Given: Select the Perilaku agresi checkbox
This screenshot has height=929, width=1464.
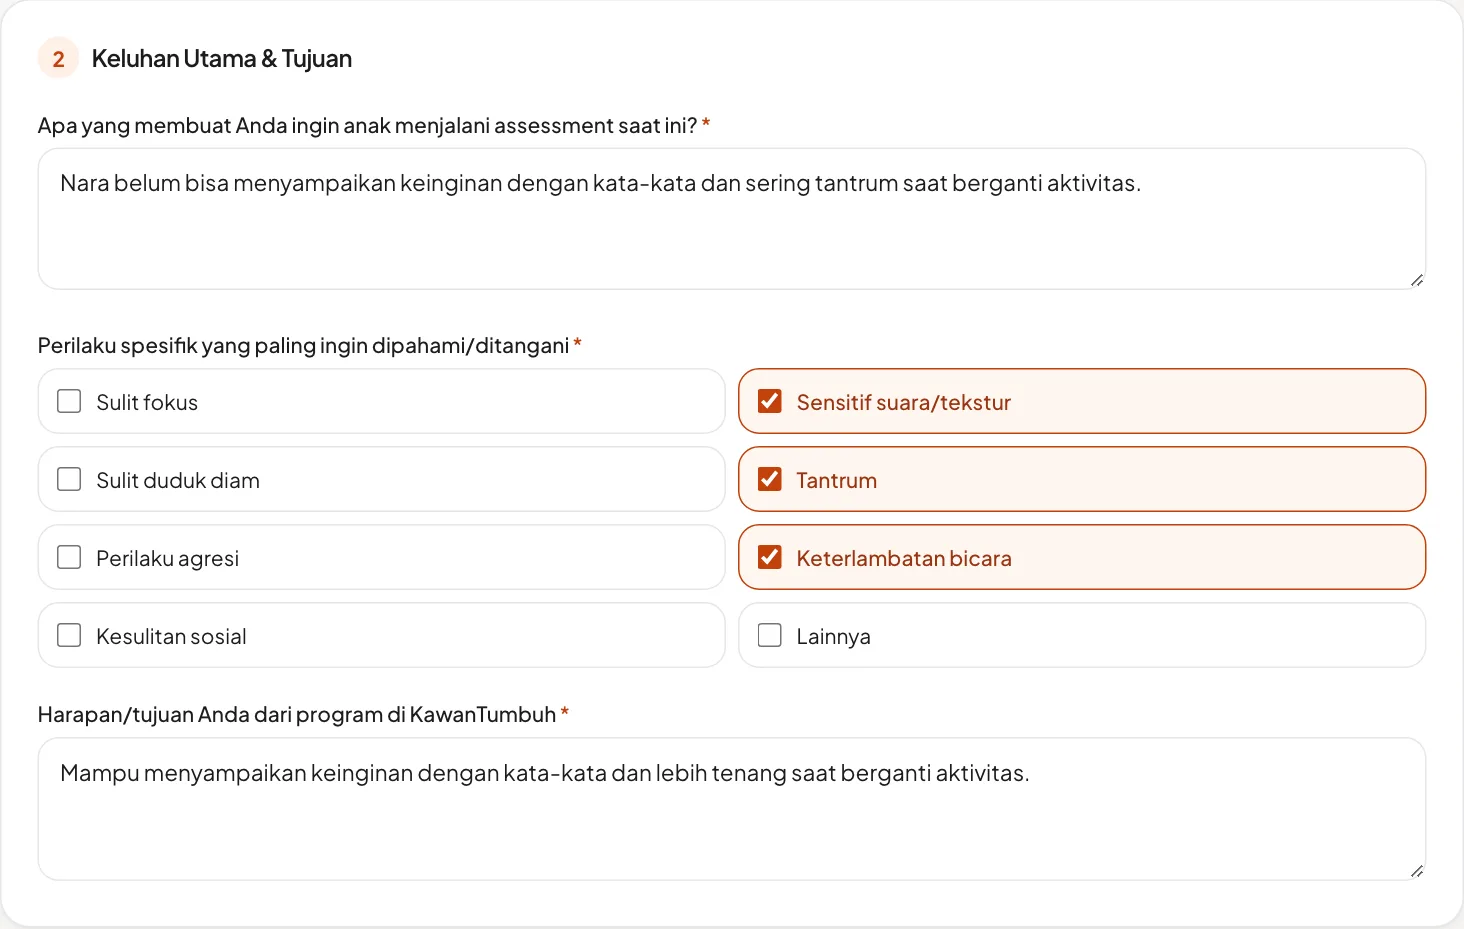Looking at the screenshot, I should [69, 557].
